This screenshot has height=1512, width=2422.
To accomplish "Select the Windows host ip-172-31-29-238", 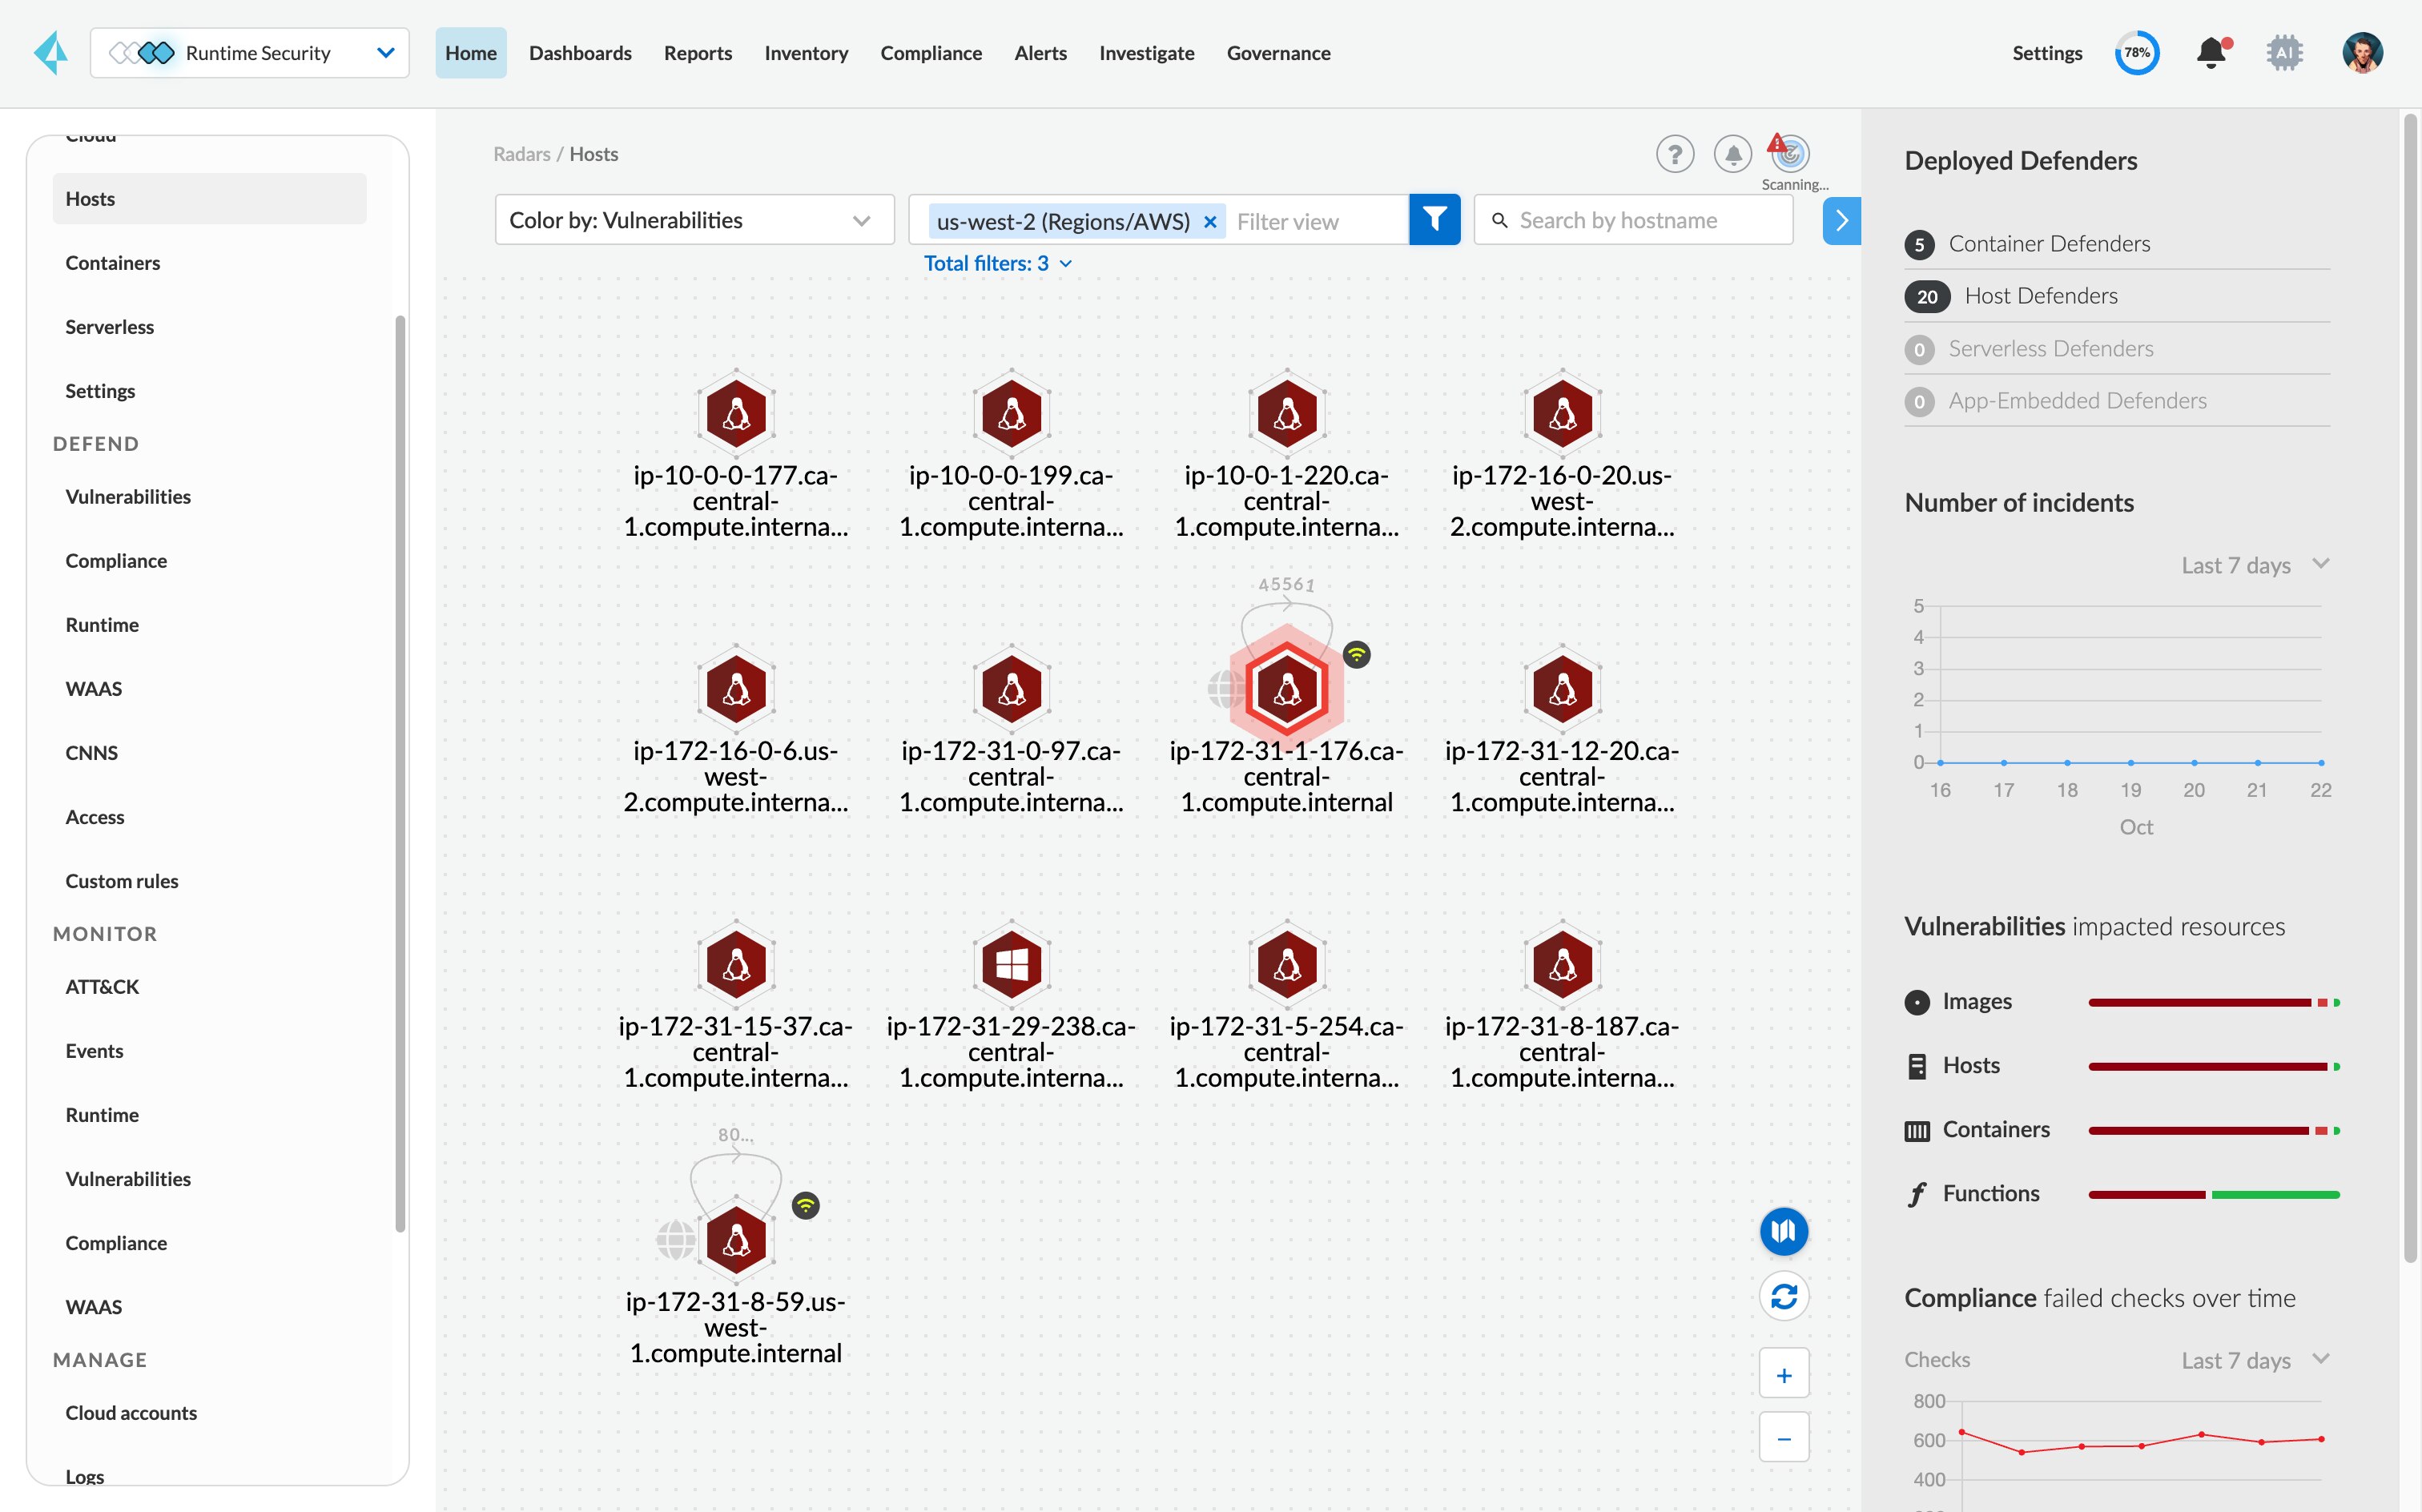I will [x=1011, y=964].
